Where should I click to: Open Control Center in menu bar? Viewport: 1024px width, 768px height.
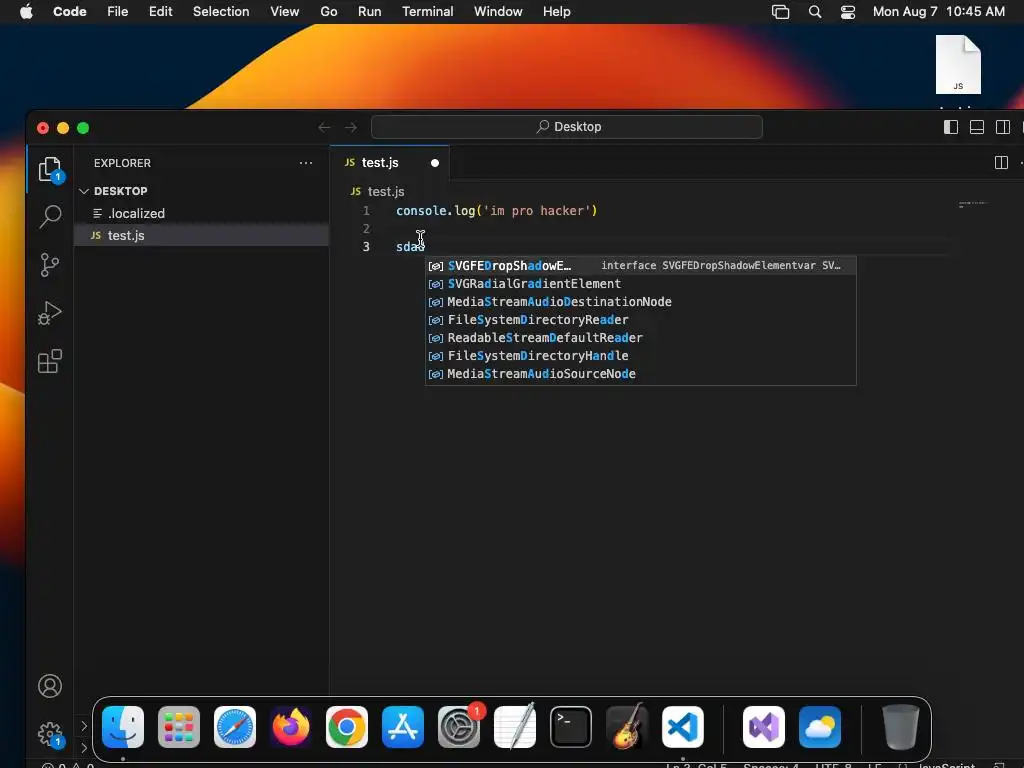848,12
